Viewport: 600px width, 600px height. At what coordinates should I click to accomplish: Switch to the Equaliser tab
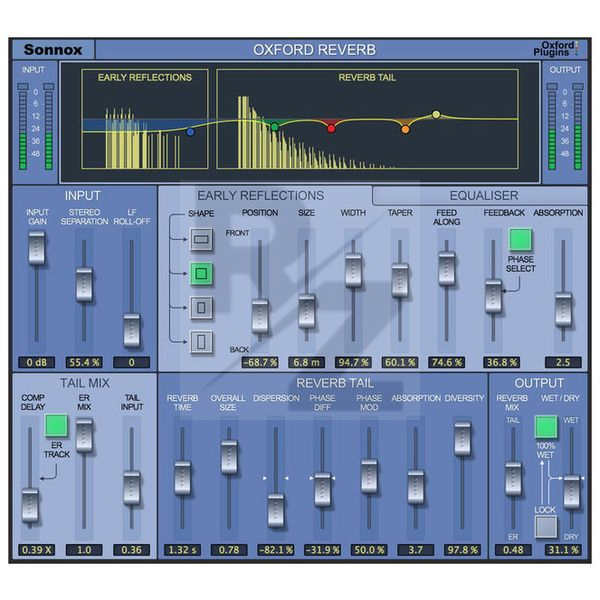483,196
